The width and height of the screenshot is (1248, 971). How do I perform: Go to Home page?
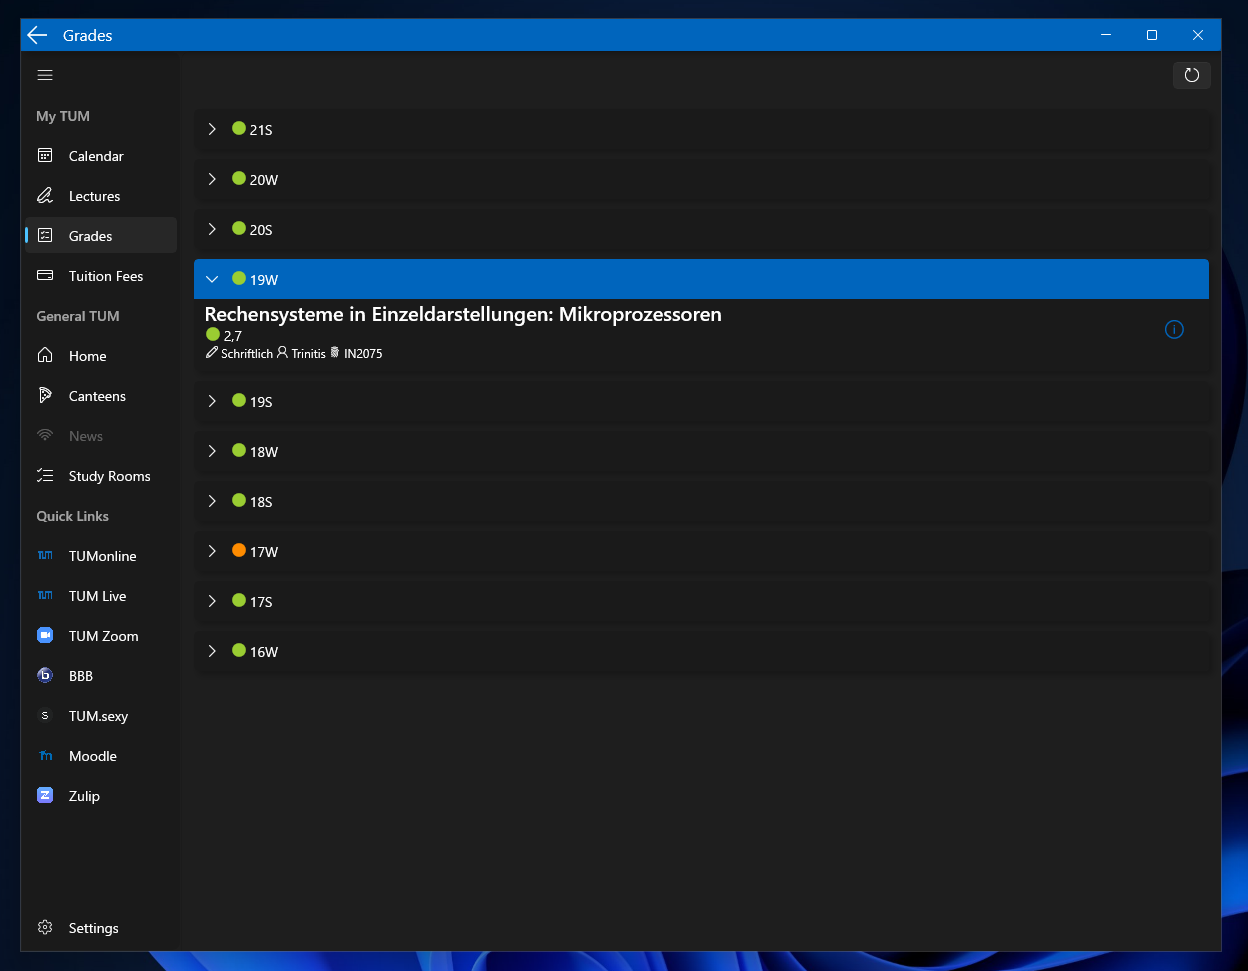tap(101, 356)
